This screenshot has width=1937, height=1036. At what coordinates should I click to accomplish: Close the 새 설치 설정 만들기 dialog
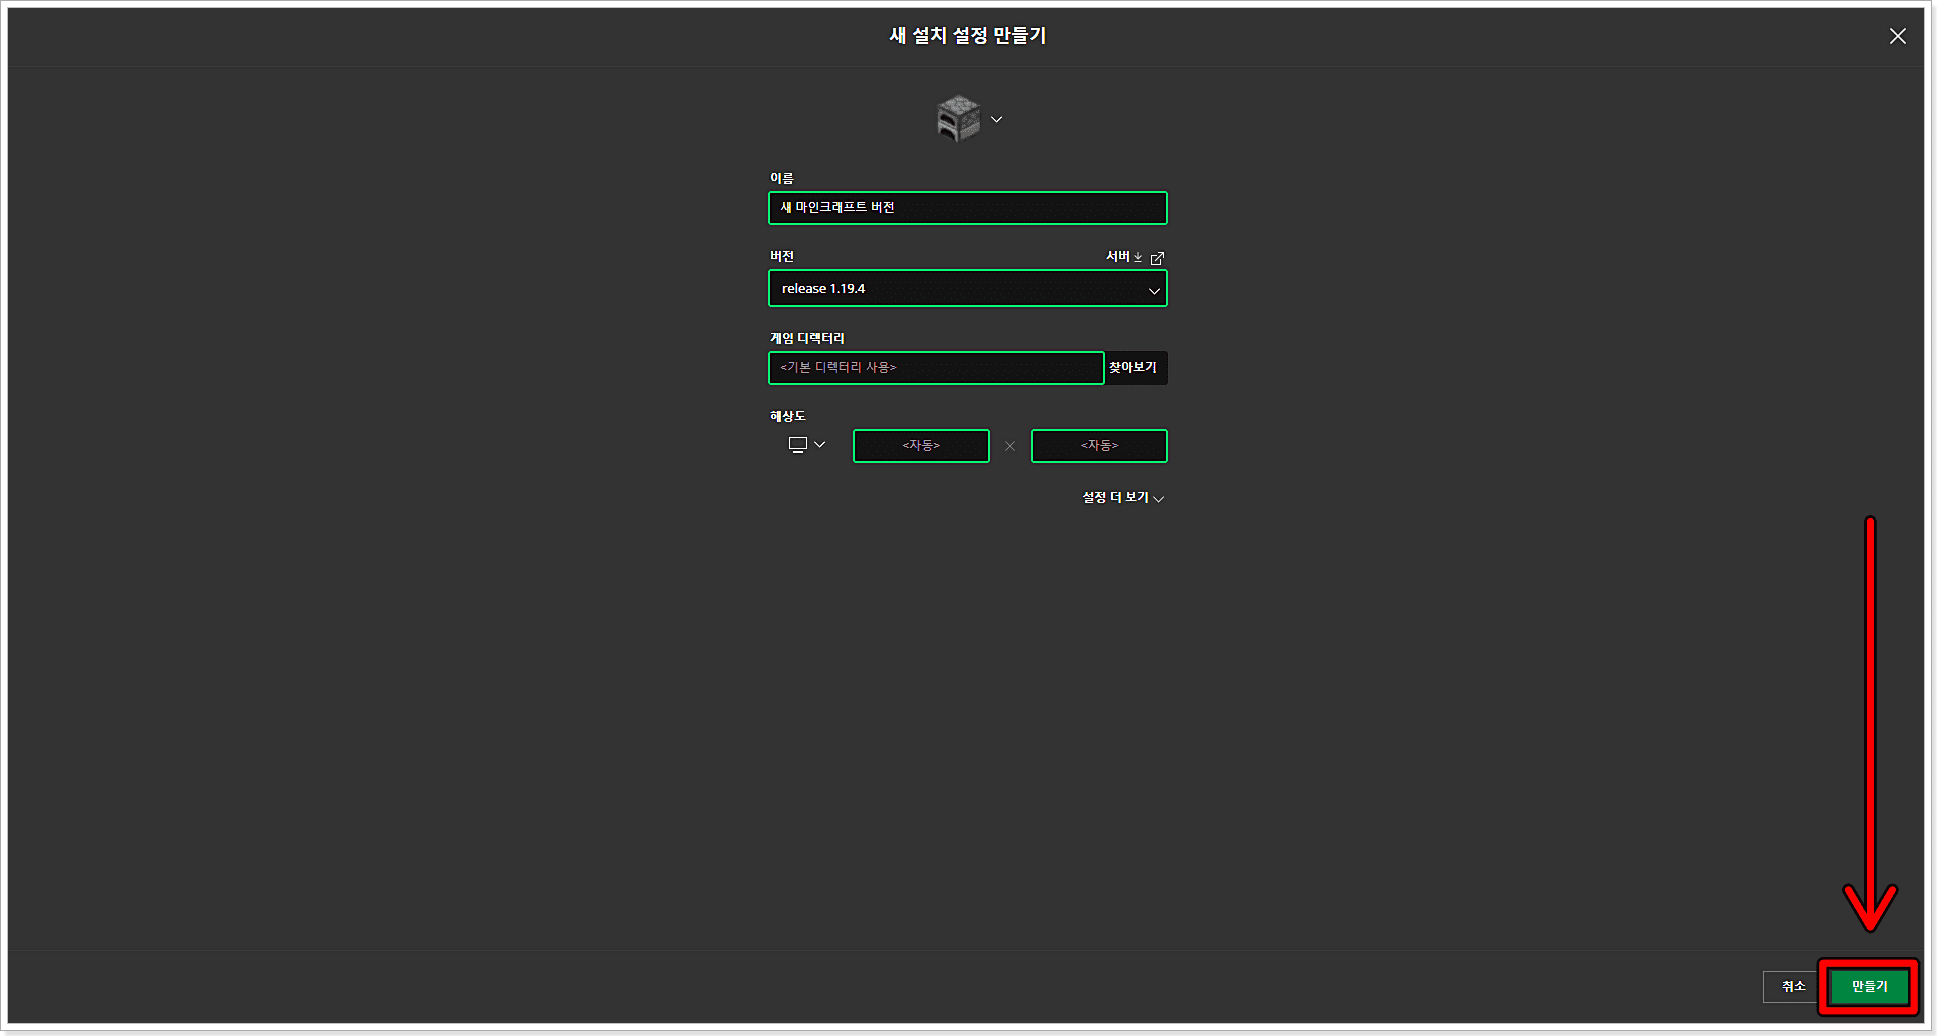1897,36
